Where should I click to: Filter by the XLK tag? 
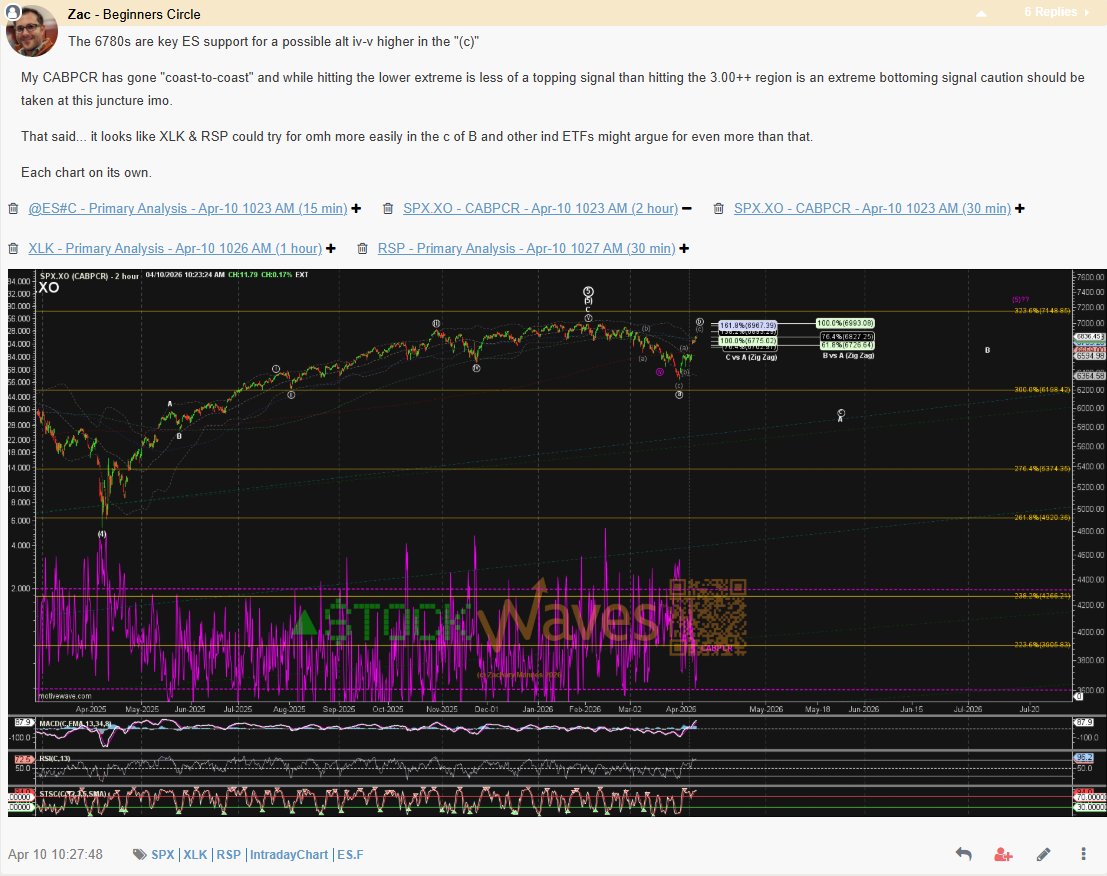coord(196,854)
